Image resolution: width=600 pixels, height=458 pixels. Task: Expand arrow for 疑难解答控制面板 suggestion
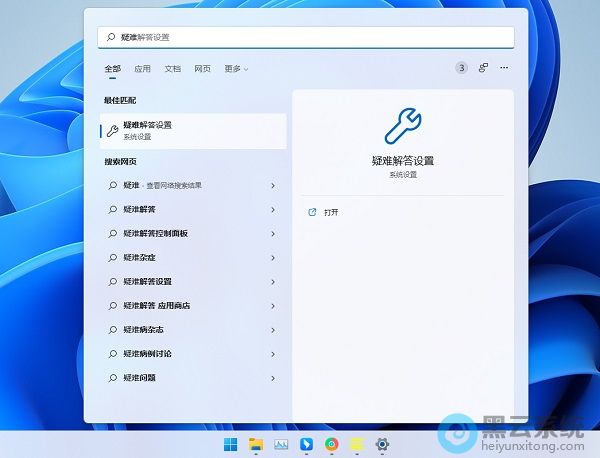click(273, 233)
